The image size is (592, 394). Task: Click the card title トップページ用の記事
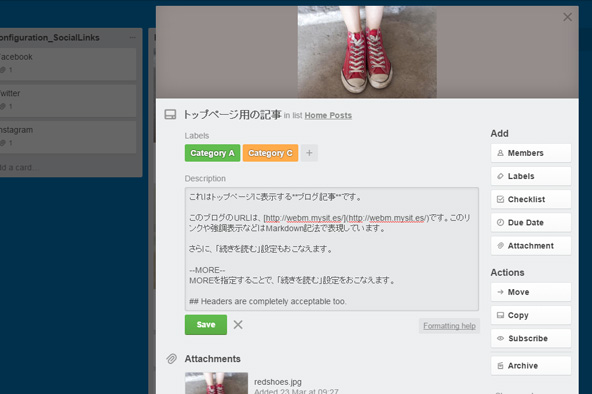tap(232, 114)
